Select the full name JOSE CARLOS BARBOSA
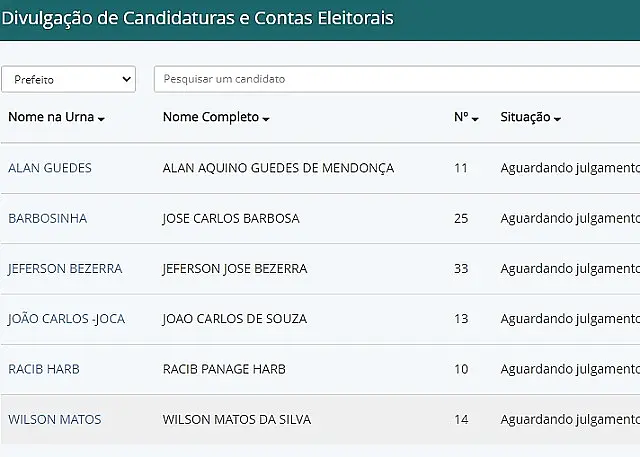 click(231, 218)
